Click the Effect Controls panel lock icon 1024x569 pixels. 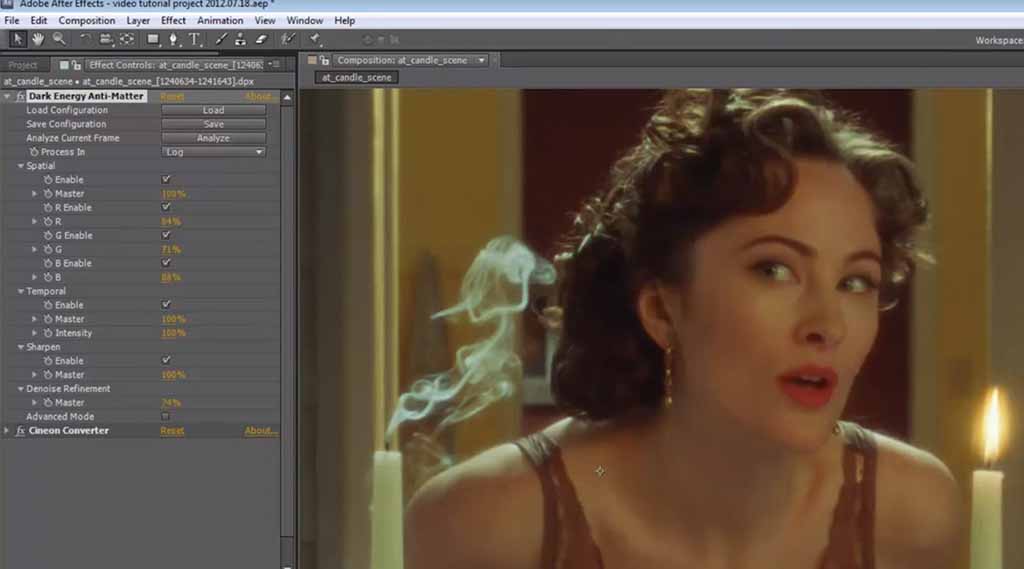coord(76,65)
